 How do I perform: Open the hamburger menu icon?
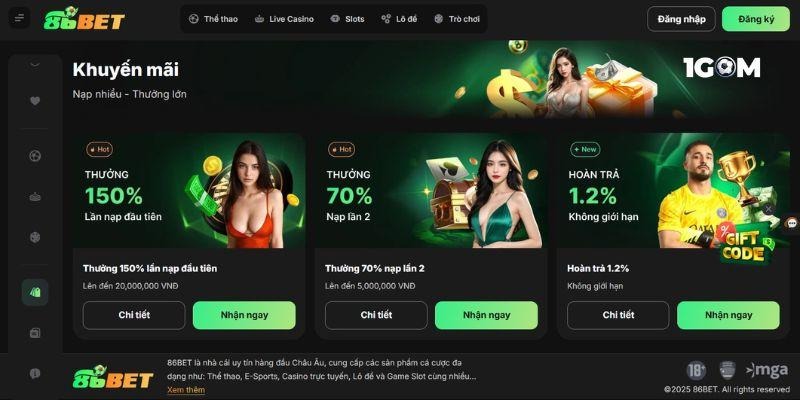point(19,18)
